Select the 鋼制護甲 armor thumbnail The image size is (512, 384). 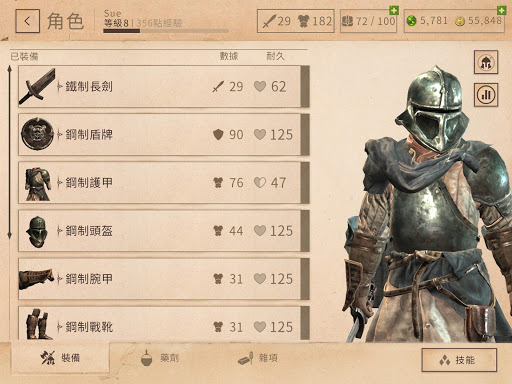pos(38,184)
